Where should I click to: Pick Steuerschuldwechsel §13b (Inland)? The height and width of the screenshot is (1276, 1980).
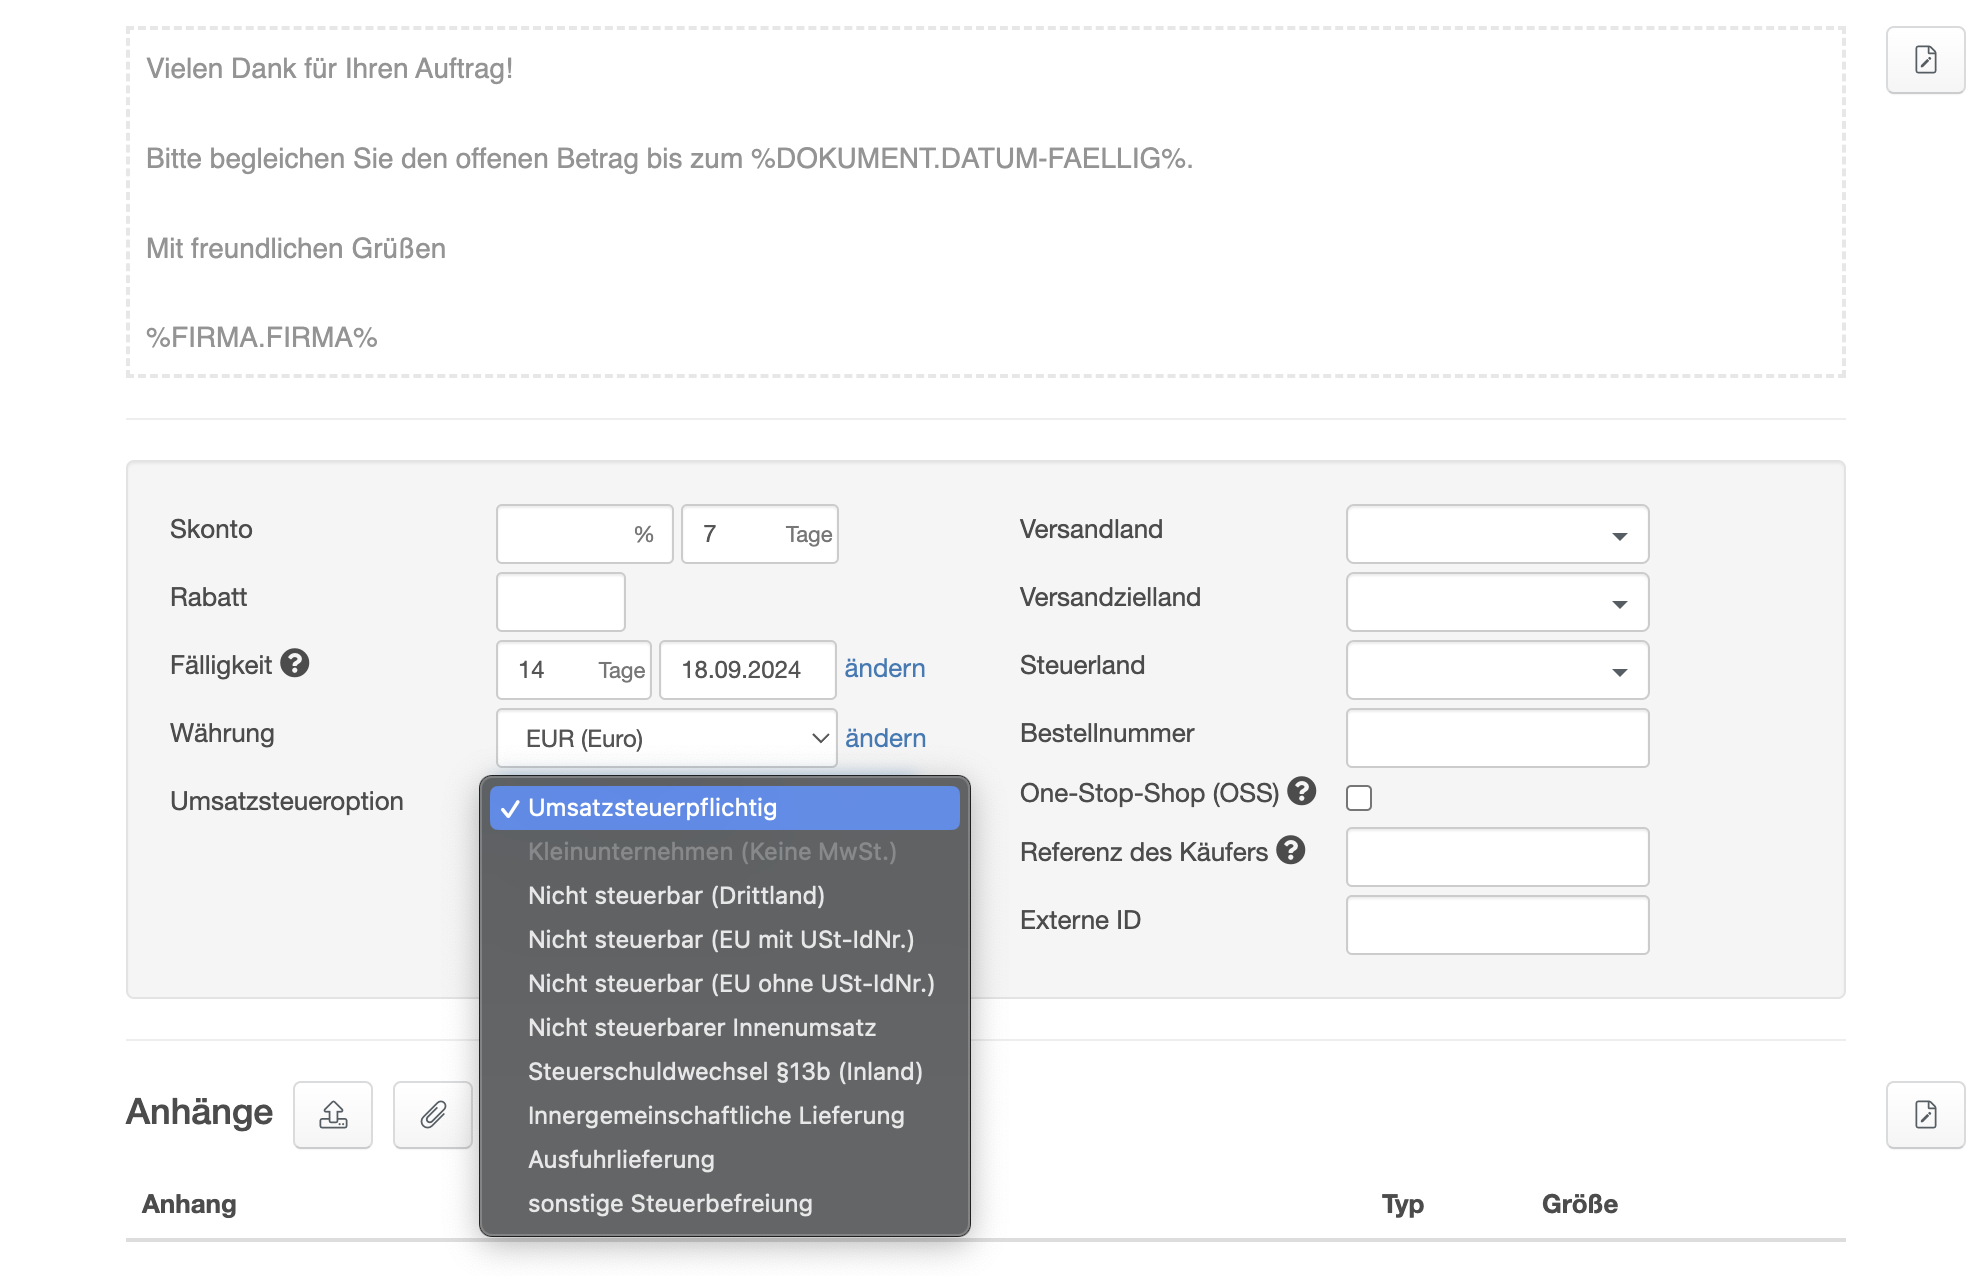click(725, 1071)
